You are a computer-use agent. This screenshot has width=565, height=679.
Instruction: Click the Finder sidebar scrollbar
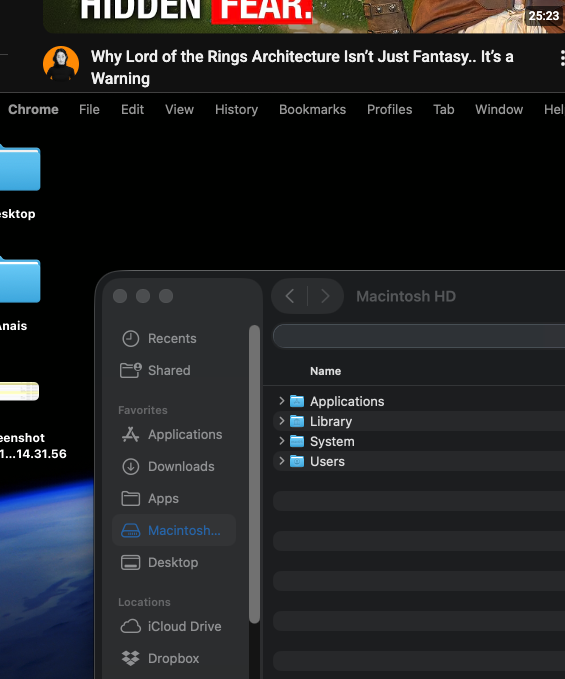[x=255, y=474]
